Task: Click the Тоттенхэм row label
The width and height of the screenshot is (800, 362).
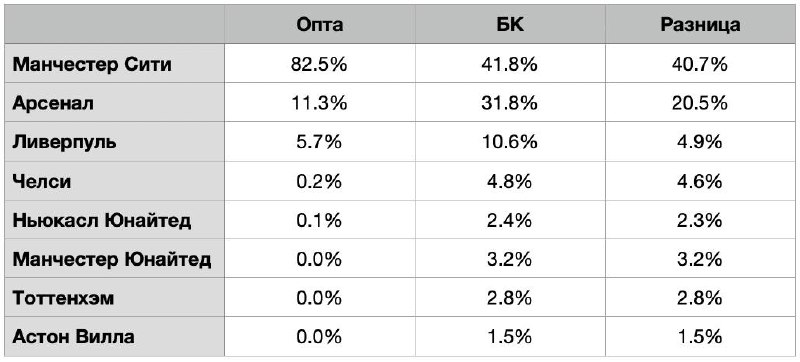Action: click(x=63, y=298)
